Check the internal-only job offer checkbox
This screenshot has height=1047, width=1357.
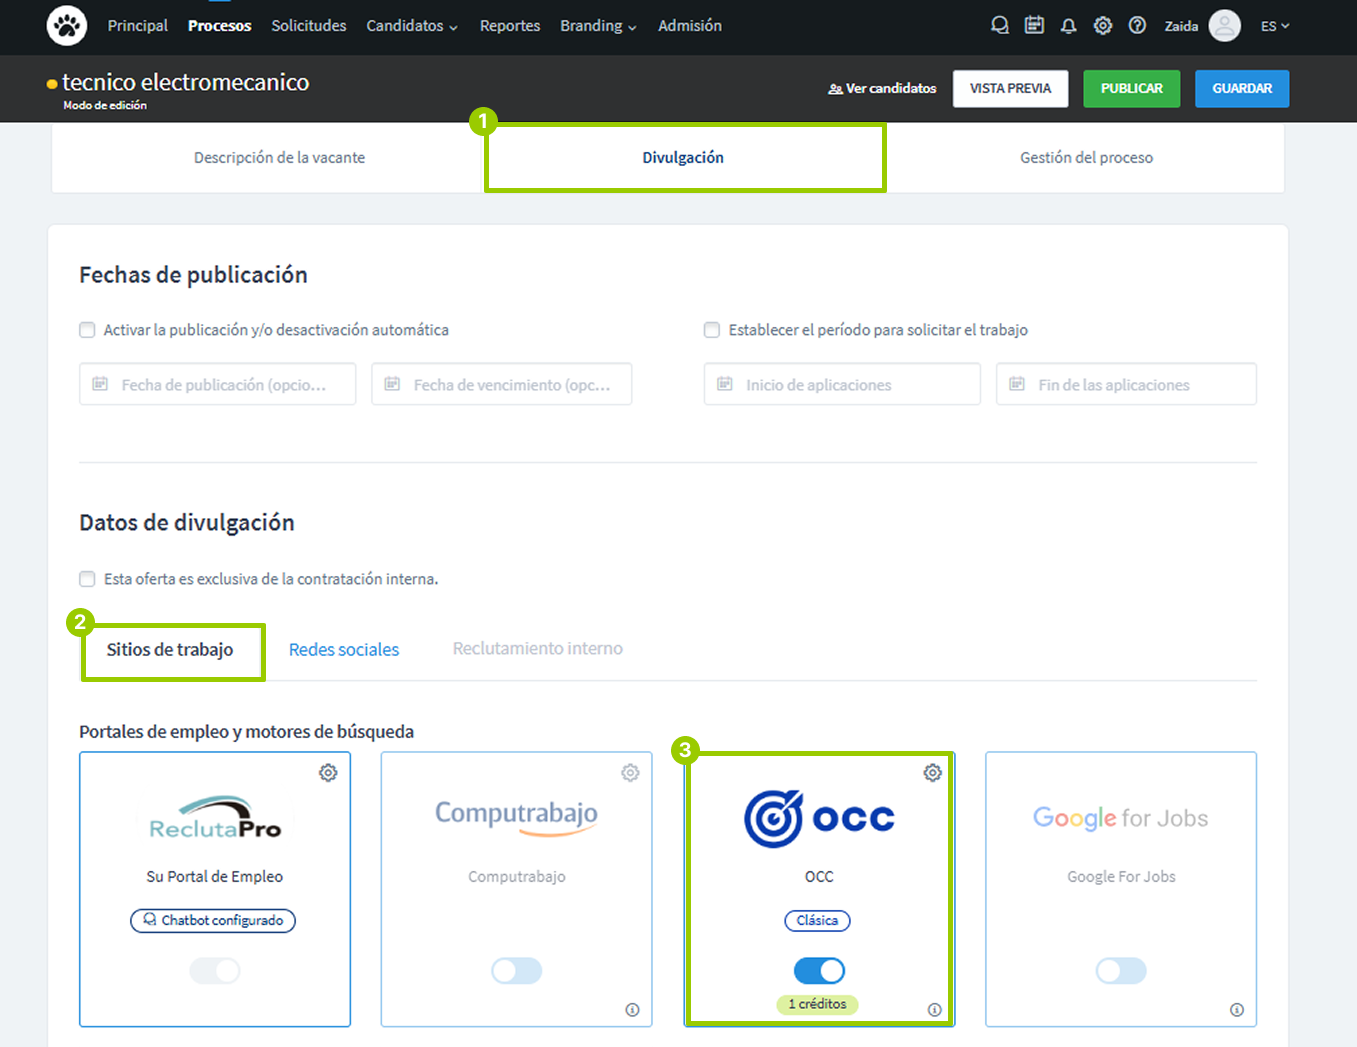pos(87,578)
